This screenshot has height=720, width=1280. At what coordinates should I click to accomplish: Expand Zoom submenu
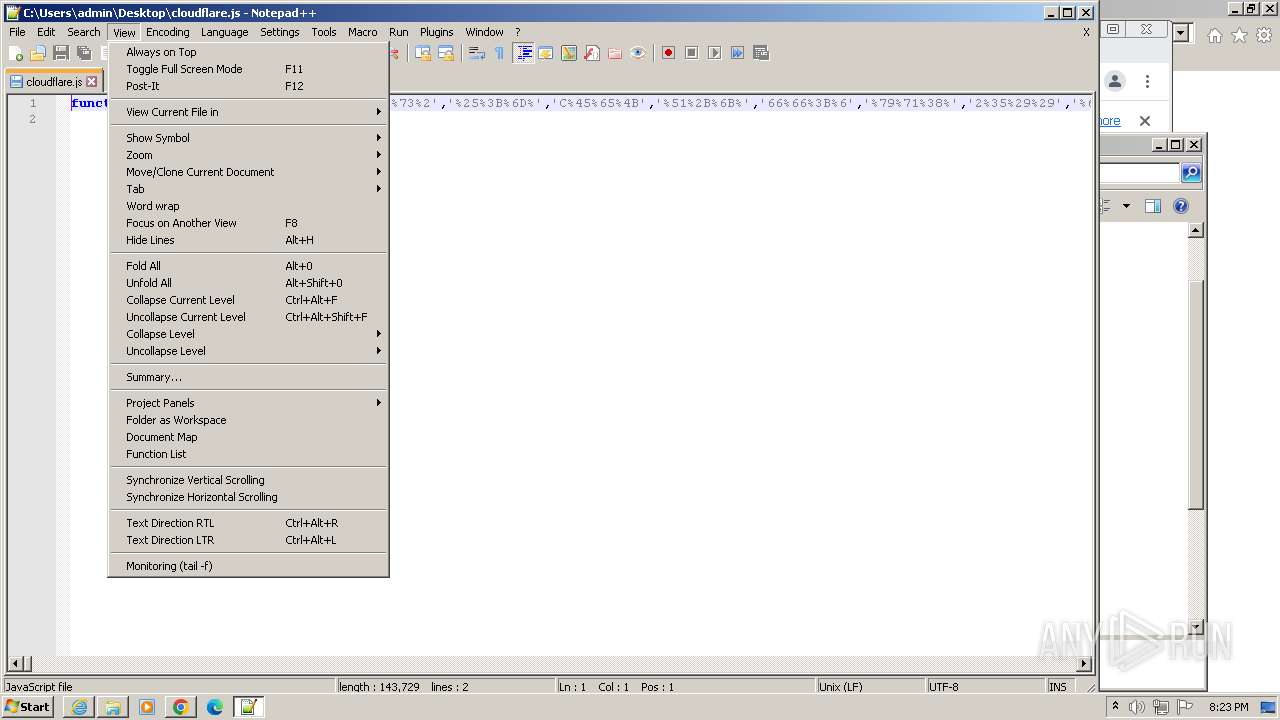[x=248, y=155]
